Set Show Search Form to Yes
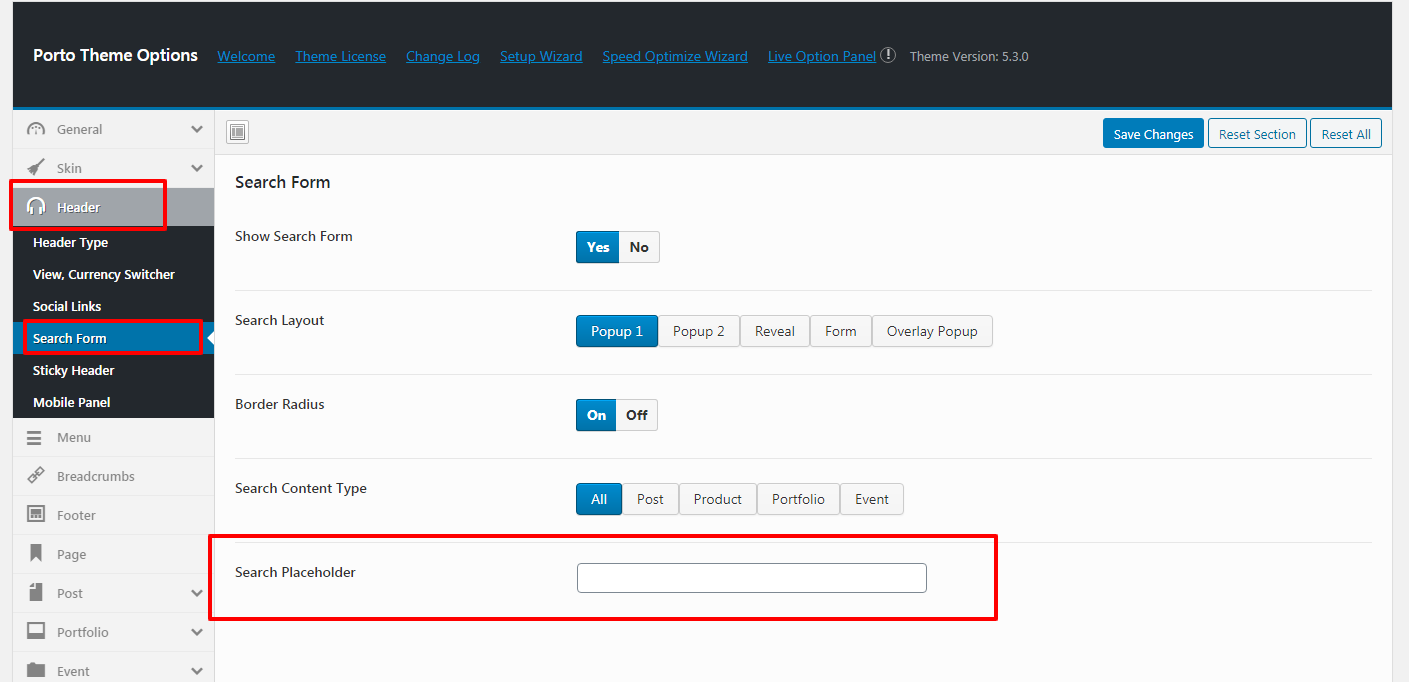Viewport: 1409px width, 682px height. coord(598,247)
